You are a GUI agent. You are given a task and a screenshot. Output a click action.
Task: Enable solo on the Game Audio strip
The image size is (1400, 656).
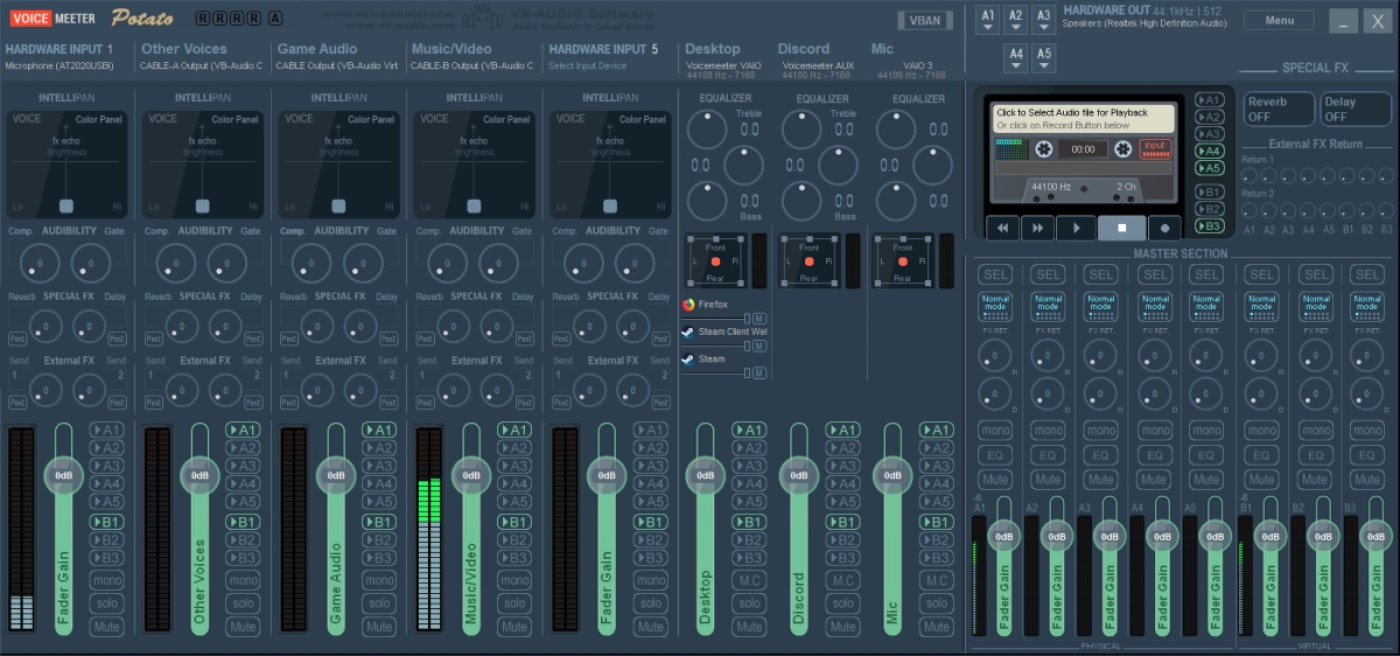click(x=379, y=603)
